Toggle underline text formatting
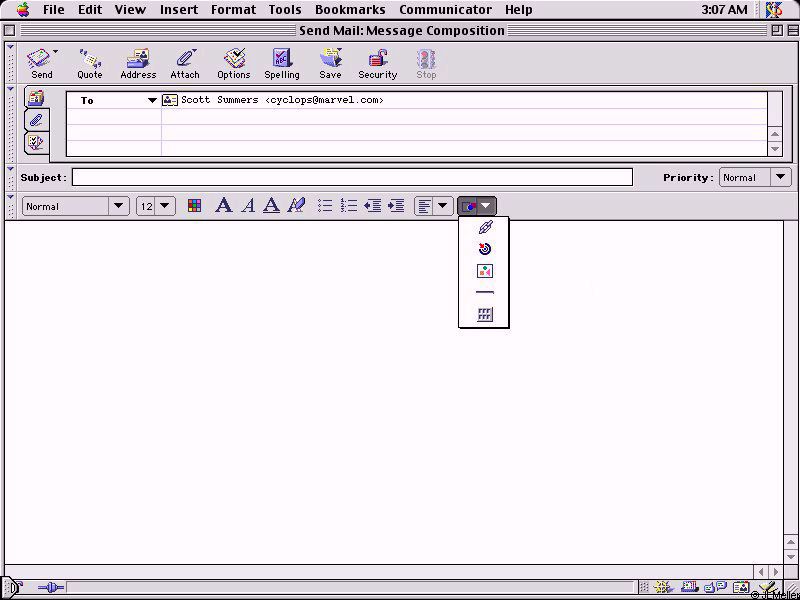 [x=271, y=206]
